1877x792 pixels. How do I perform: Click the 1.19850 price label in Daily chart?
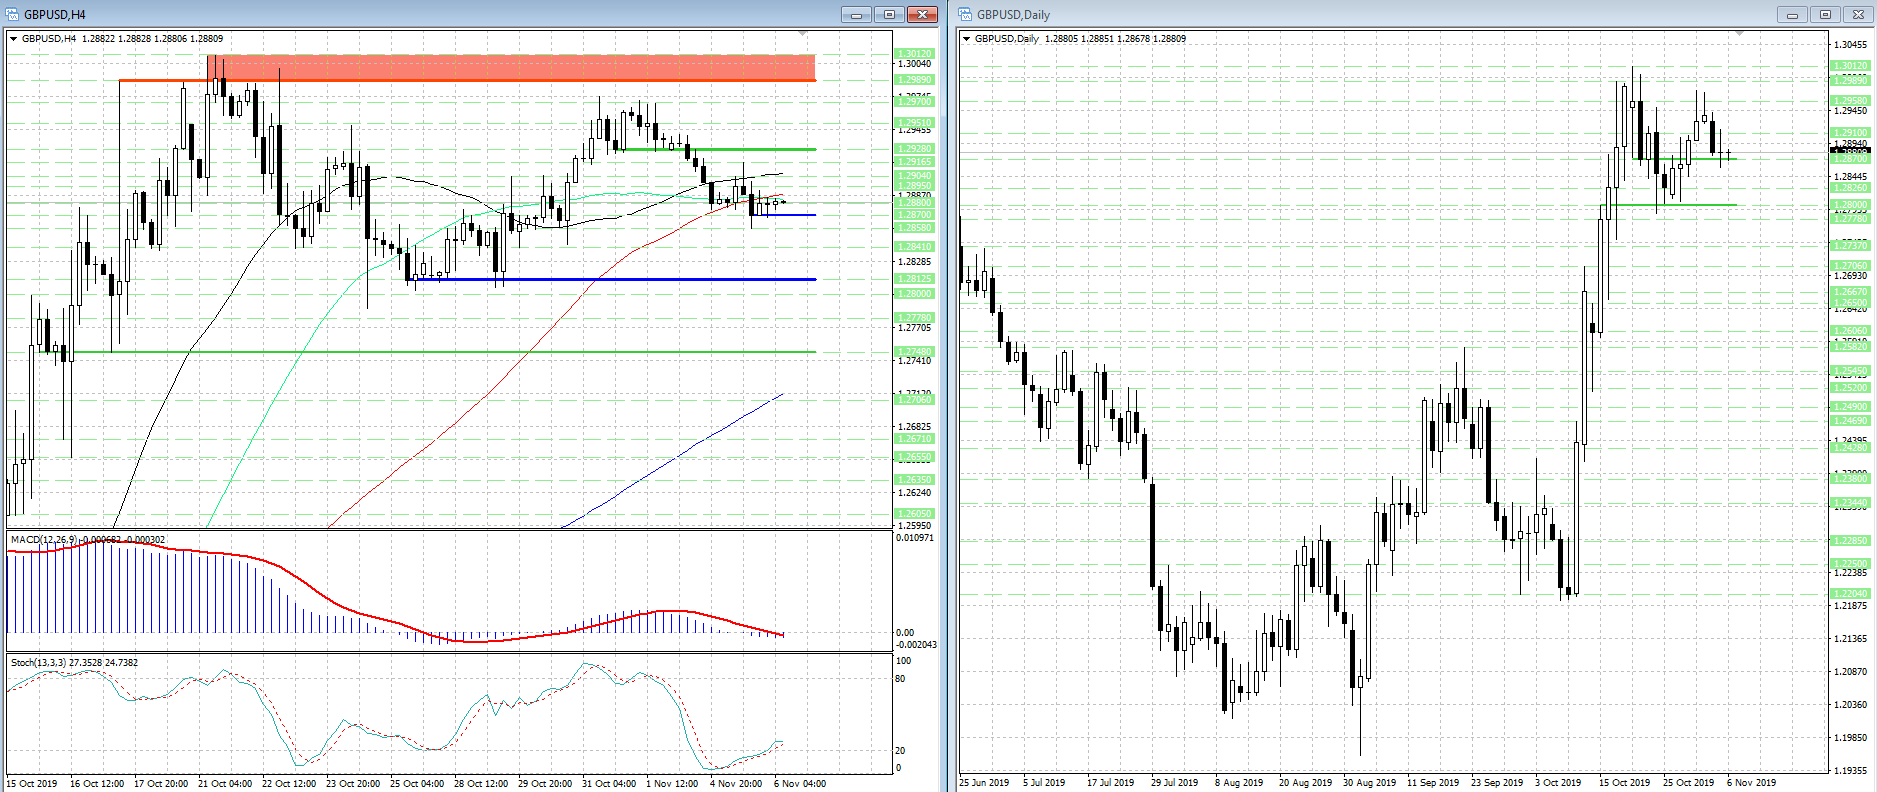point(1851,738)
